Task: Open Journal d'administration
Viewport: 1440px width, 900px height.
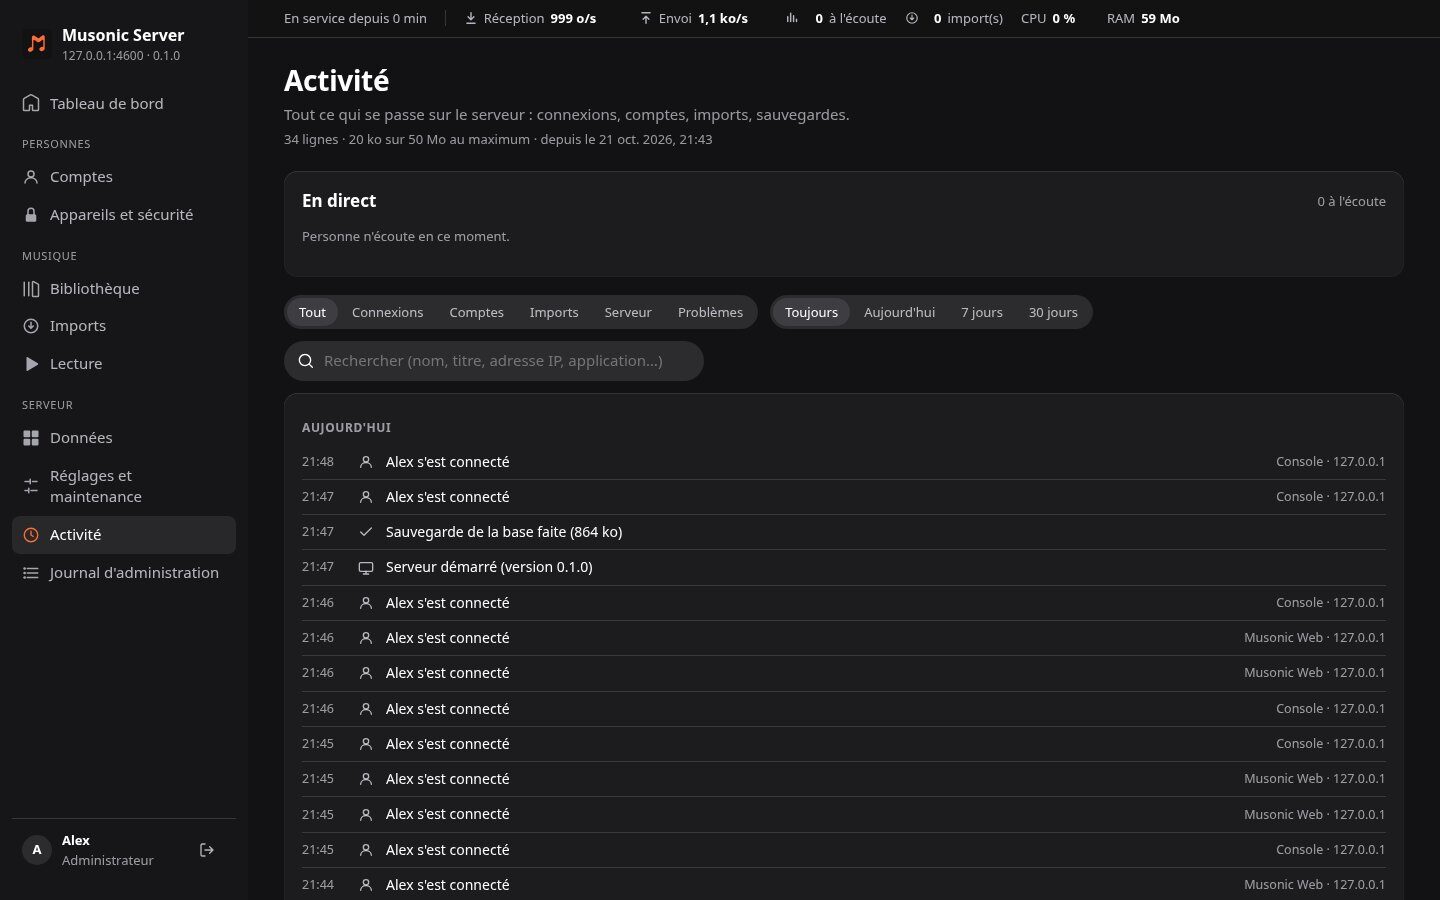Action: pyautogui.click(x=124, y=573)
